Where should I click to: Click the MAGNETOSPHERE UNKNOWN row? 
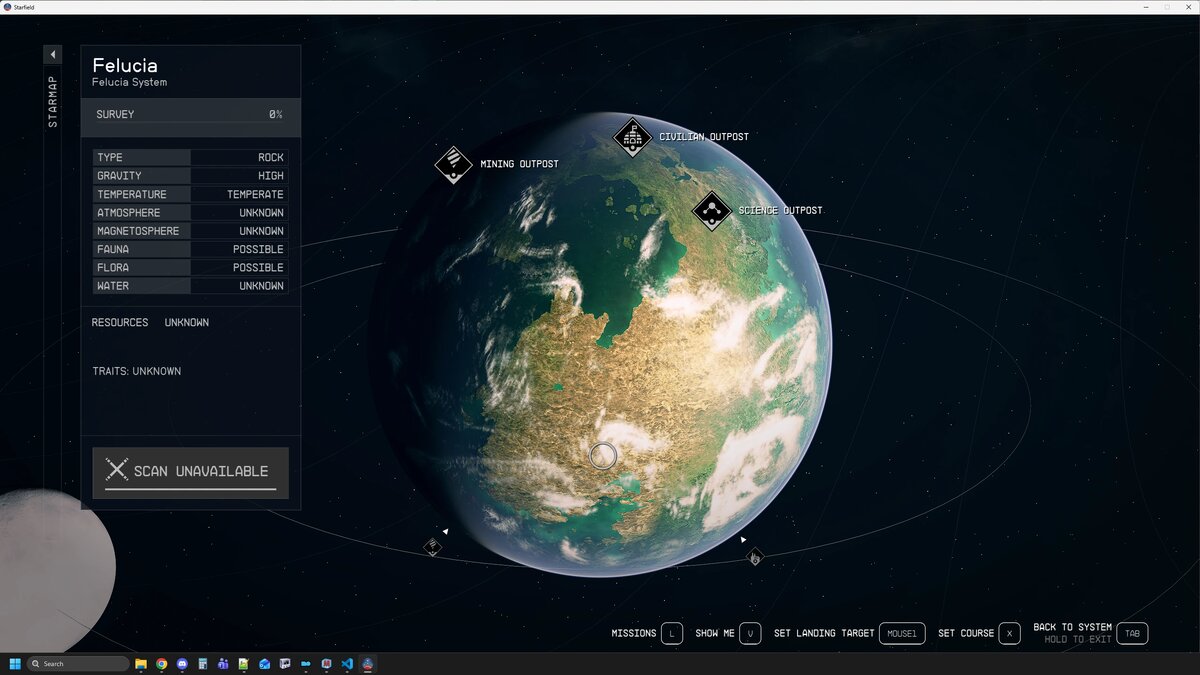[x=190, y=231]
